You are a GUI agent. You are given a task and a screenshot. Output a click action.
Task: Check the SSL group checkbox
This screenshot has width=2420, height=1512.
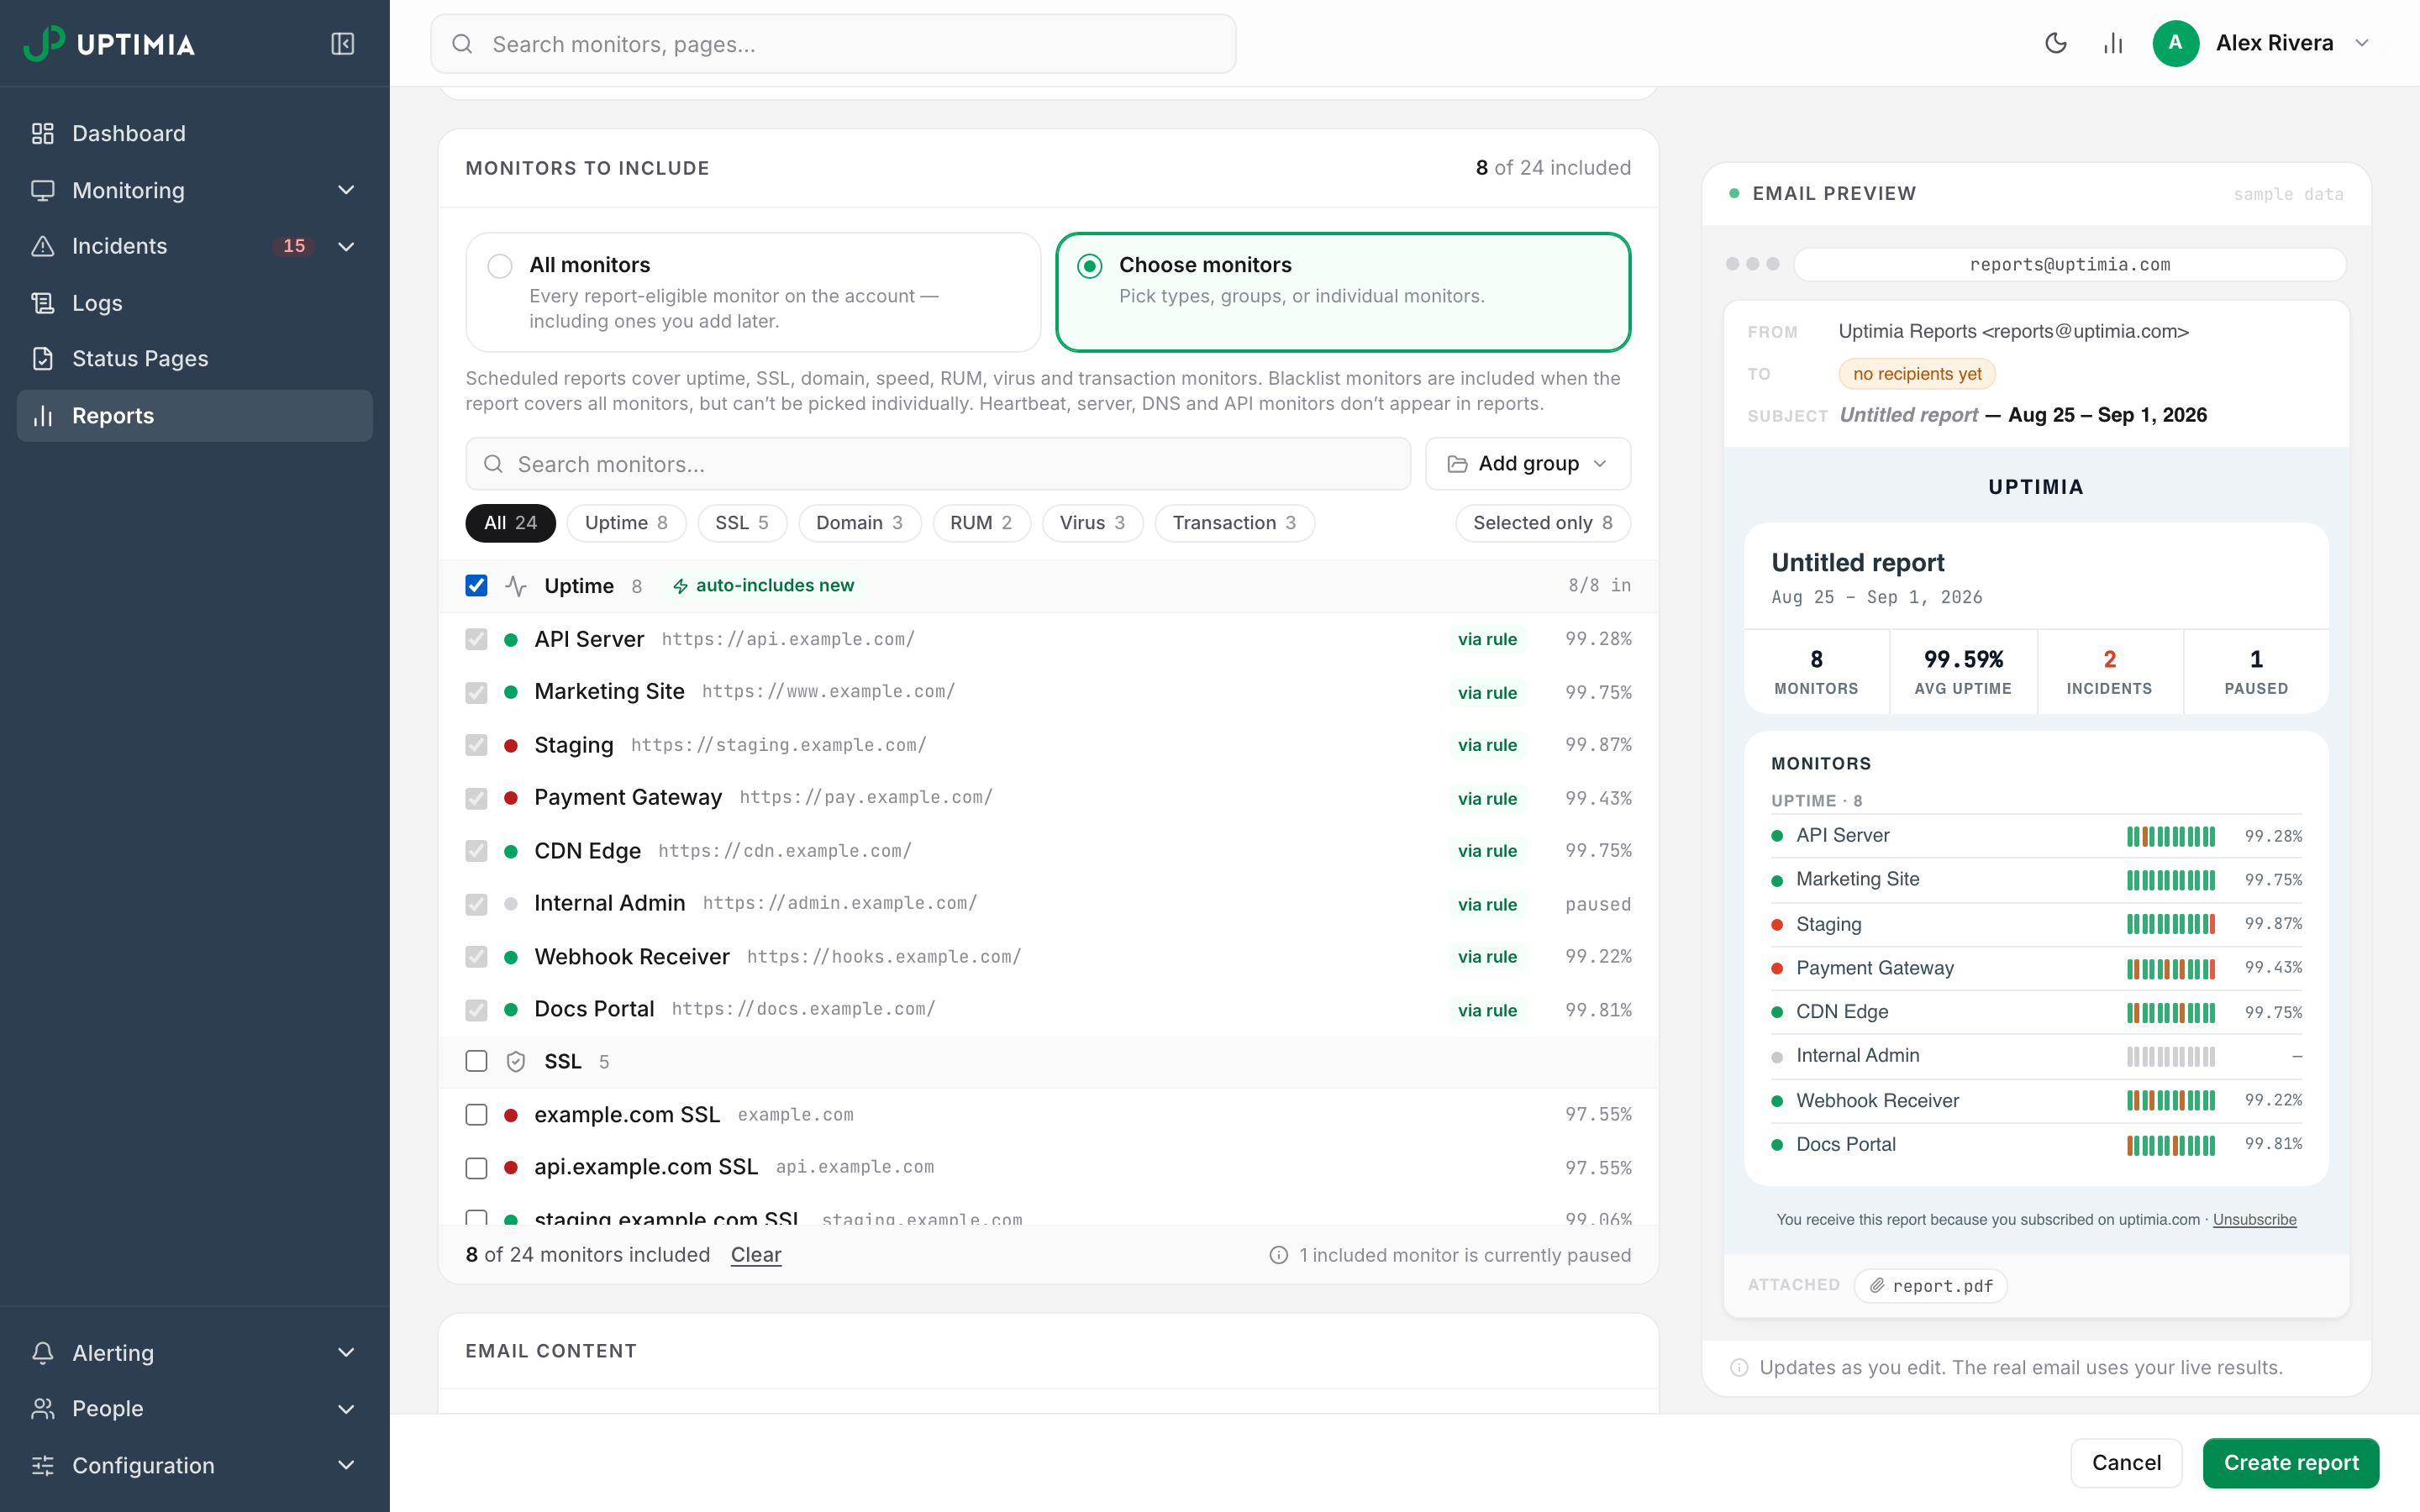click(x=477, y=1062)
